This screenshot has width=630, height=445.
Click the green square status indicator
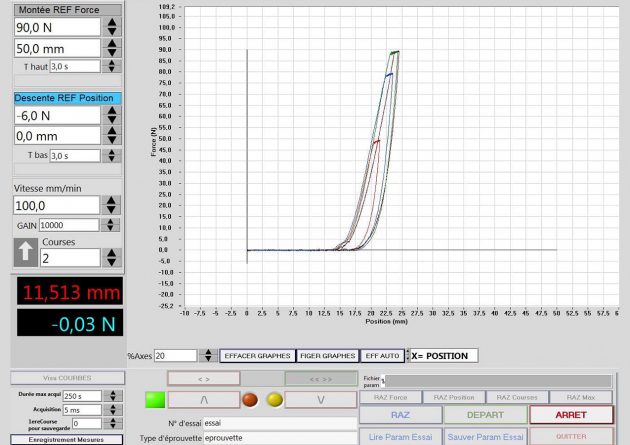tap(155, 400)
